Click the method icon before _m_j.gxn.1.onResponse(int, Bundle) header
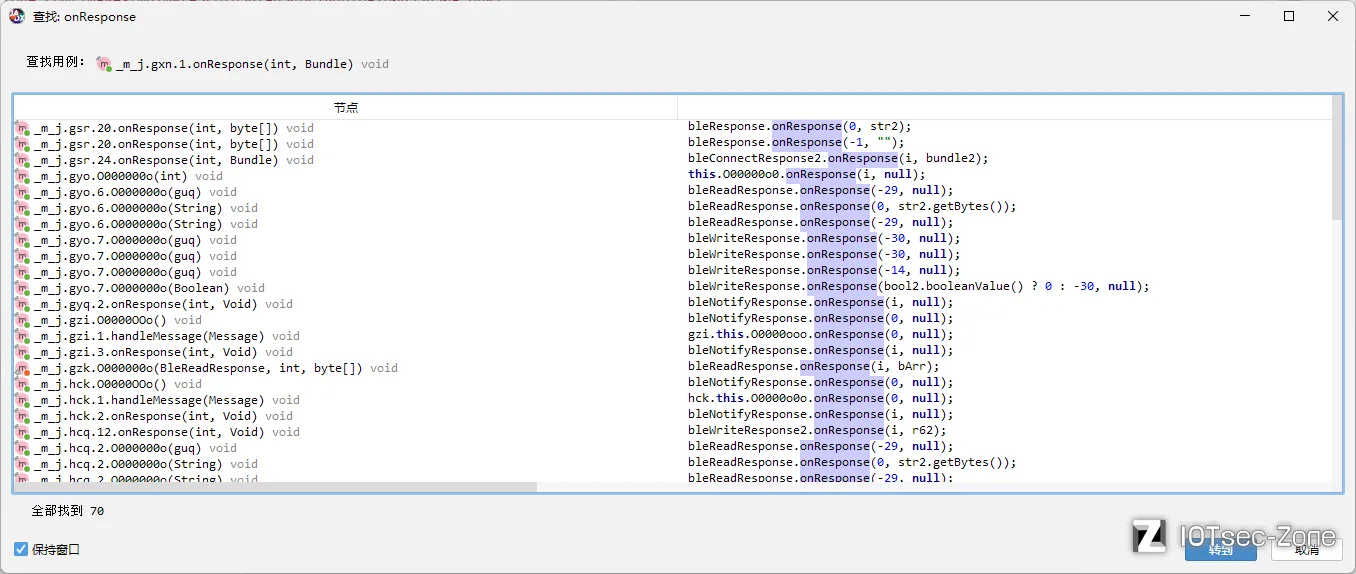 [x=104, y=64]
